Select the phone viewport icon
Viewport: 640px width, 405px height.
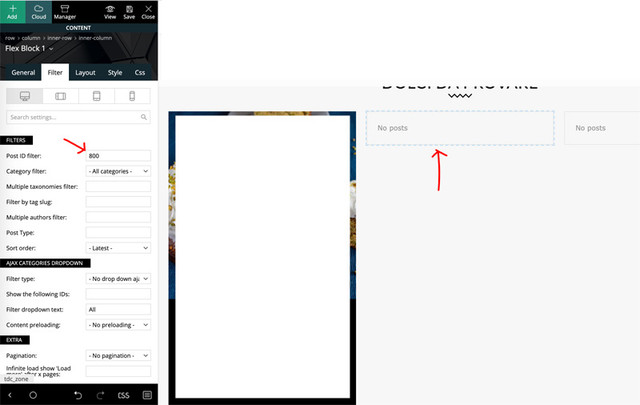coord(132,96)
